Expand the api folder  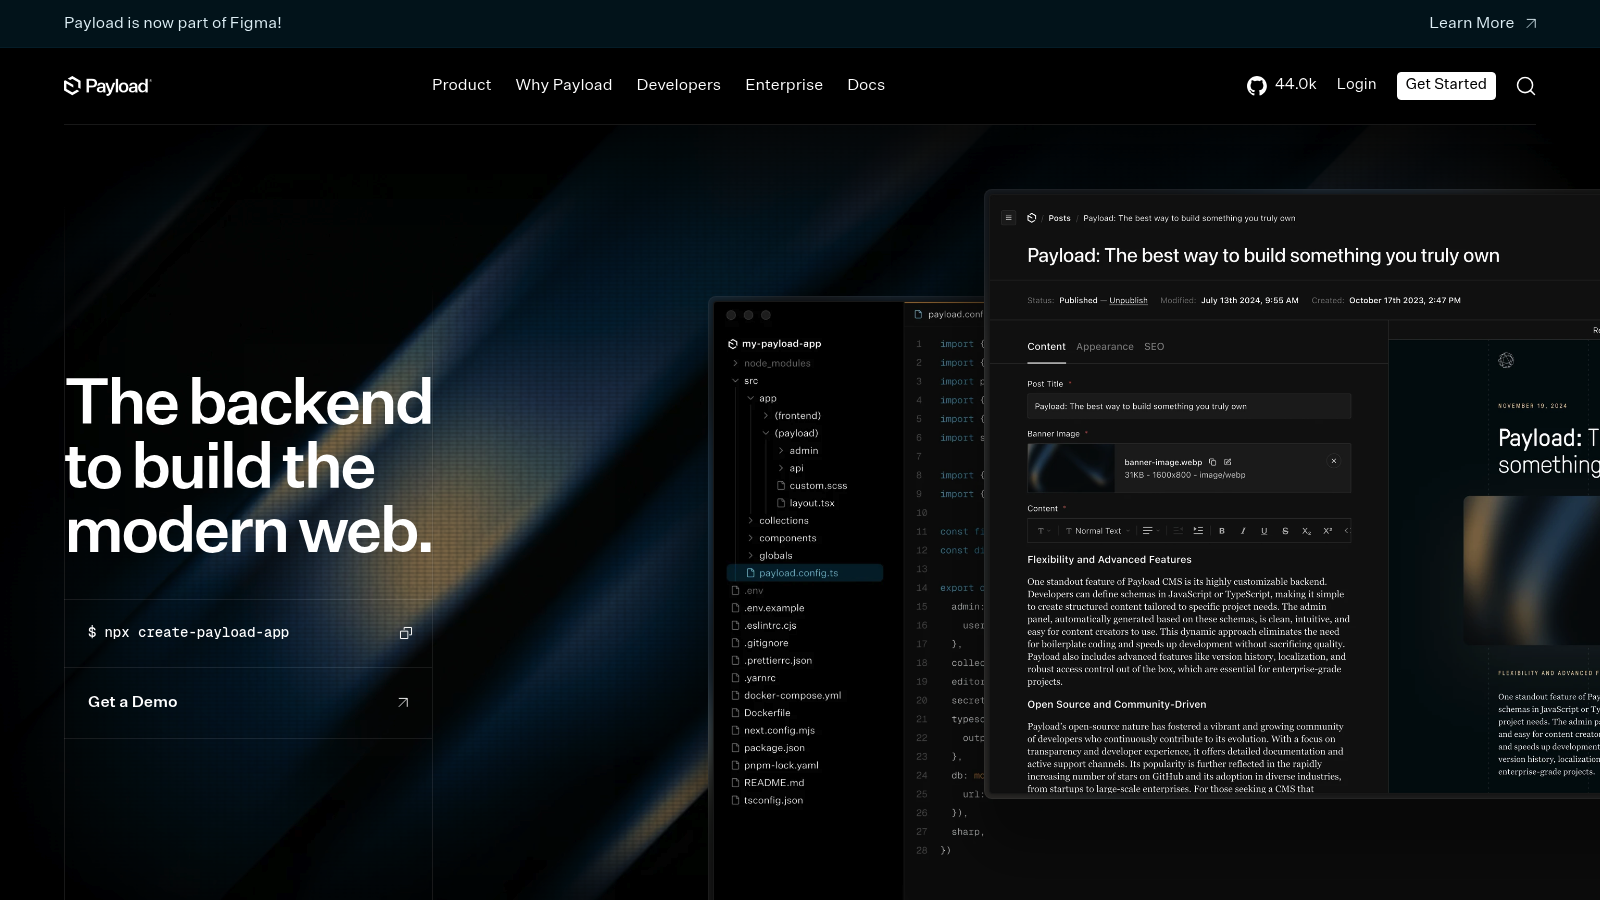point(791,468)
